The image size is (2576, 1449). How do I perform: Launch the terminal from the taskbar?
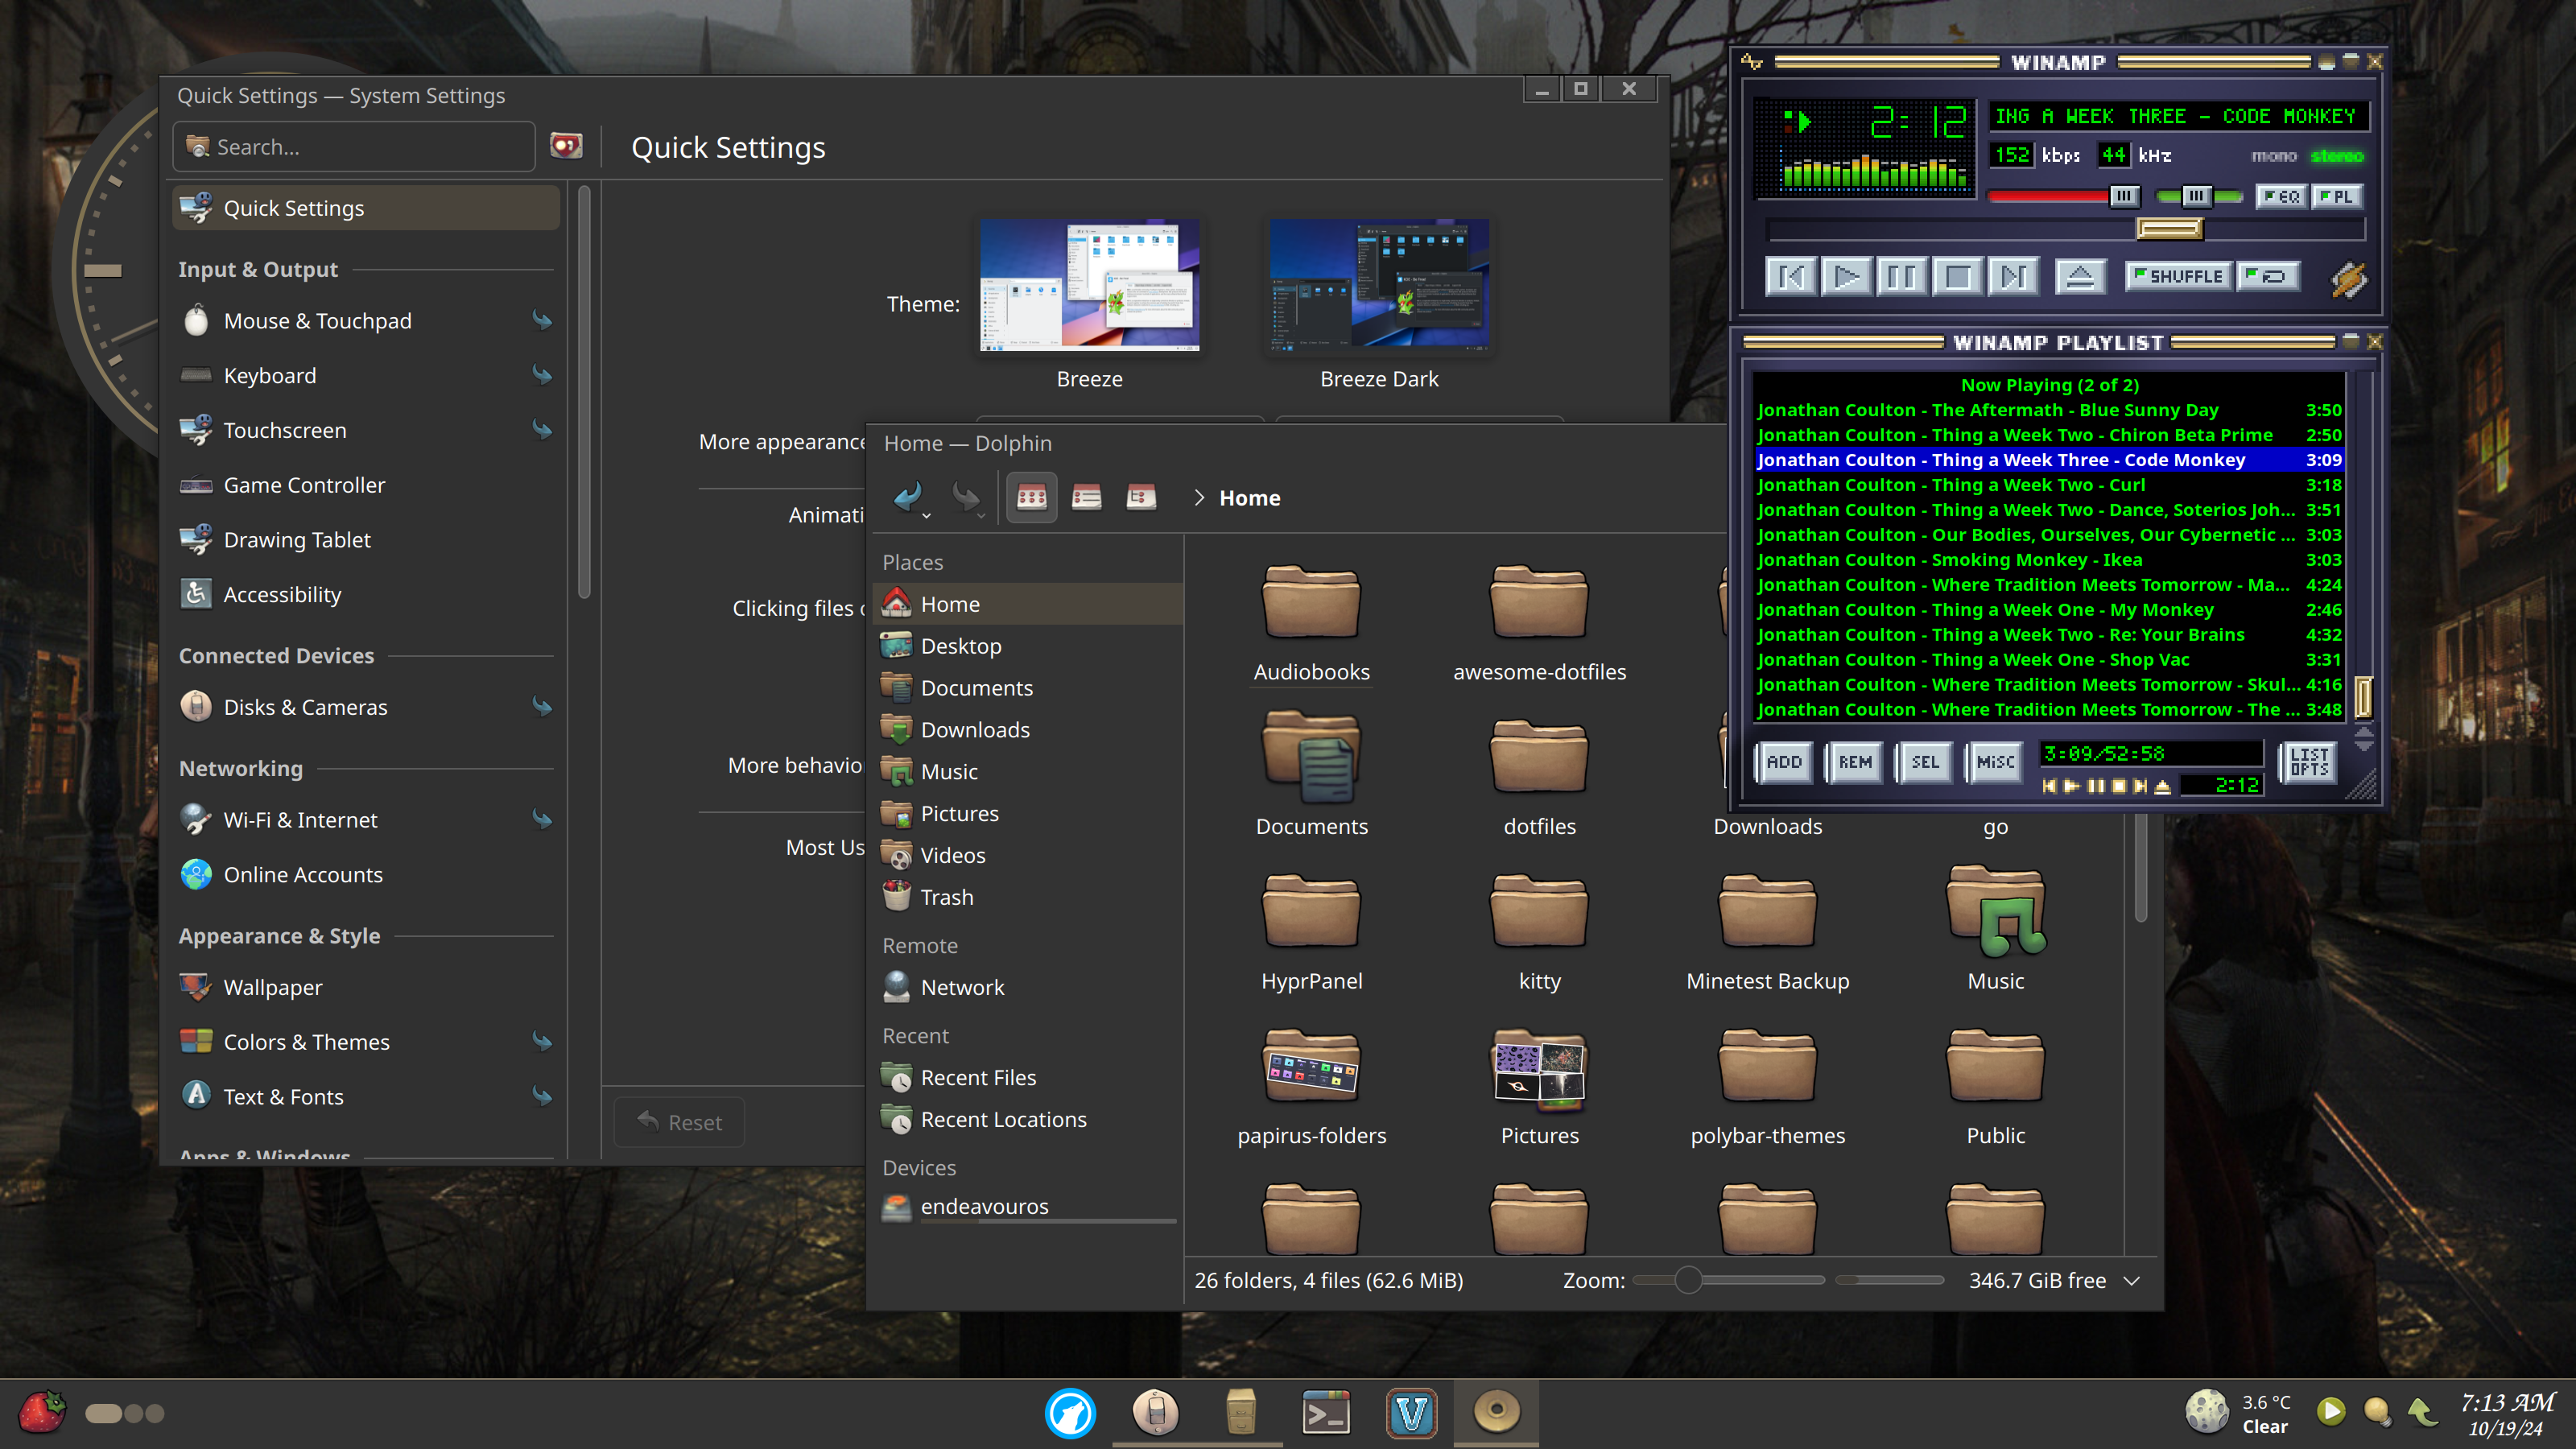[1325, 1413]
